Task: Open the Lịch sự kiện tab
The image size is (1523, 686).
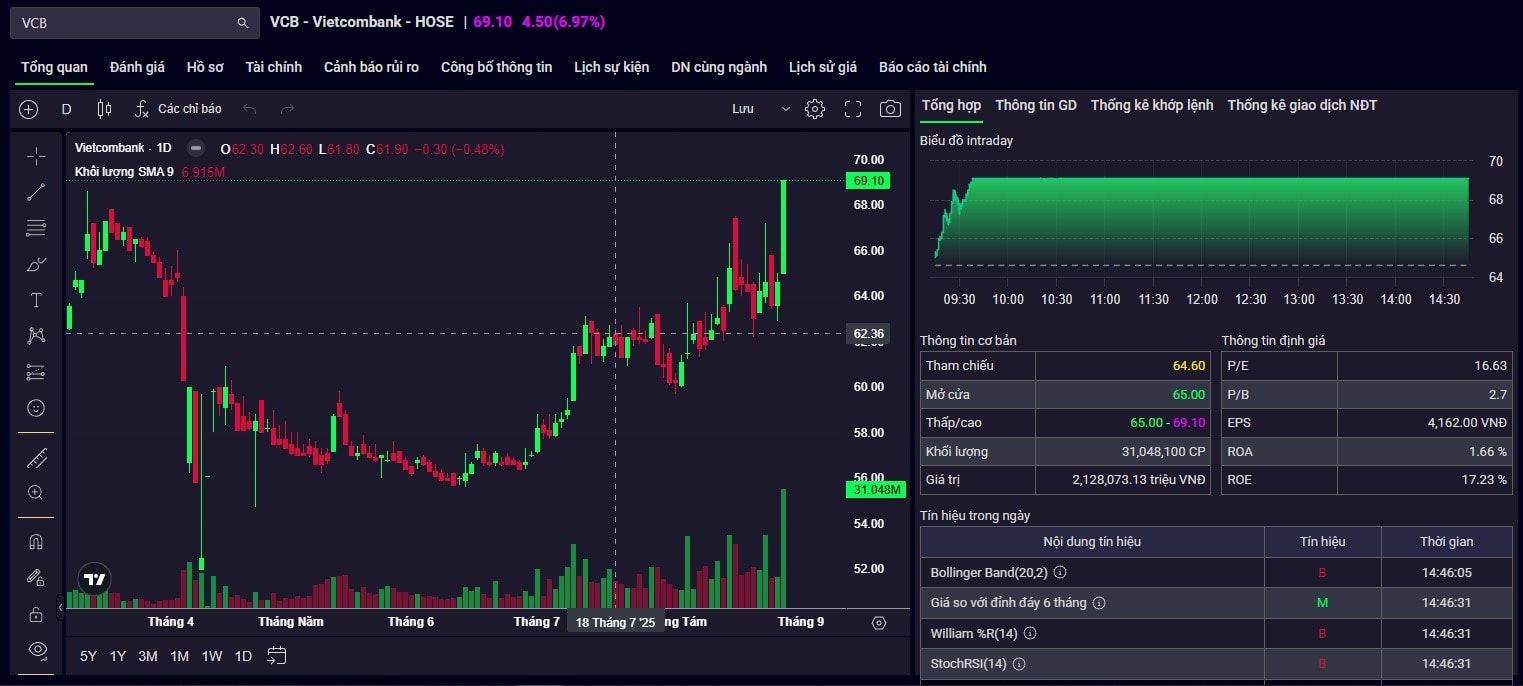Action: 611,67
